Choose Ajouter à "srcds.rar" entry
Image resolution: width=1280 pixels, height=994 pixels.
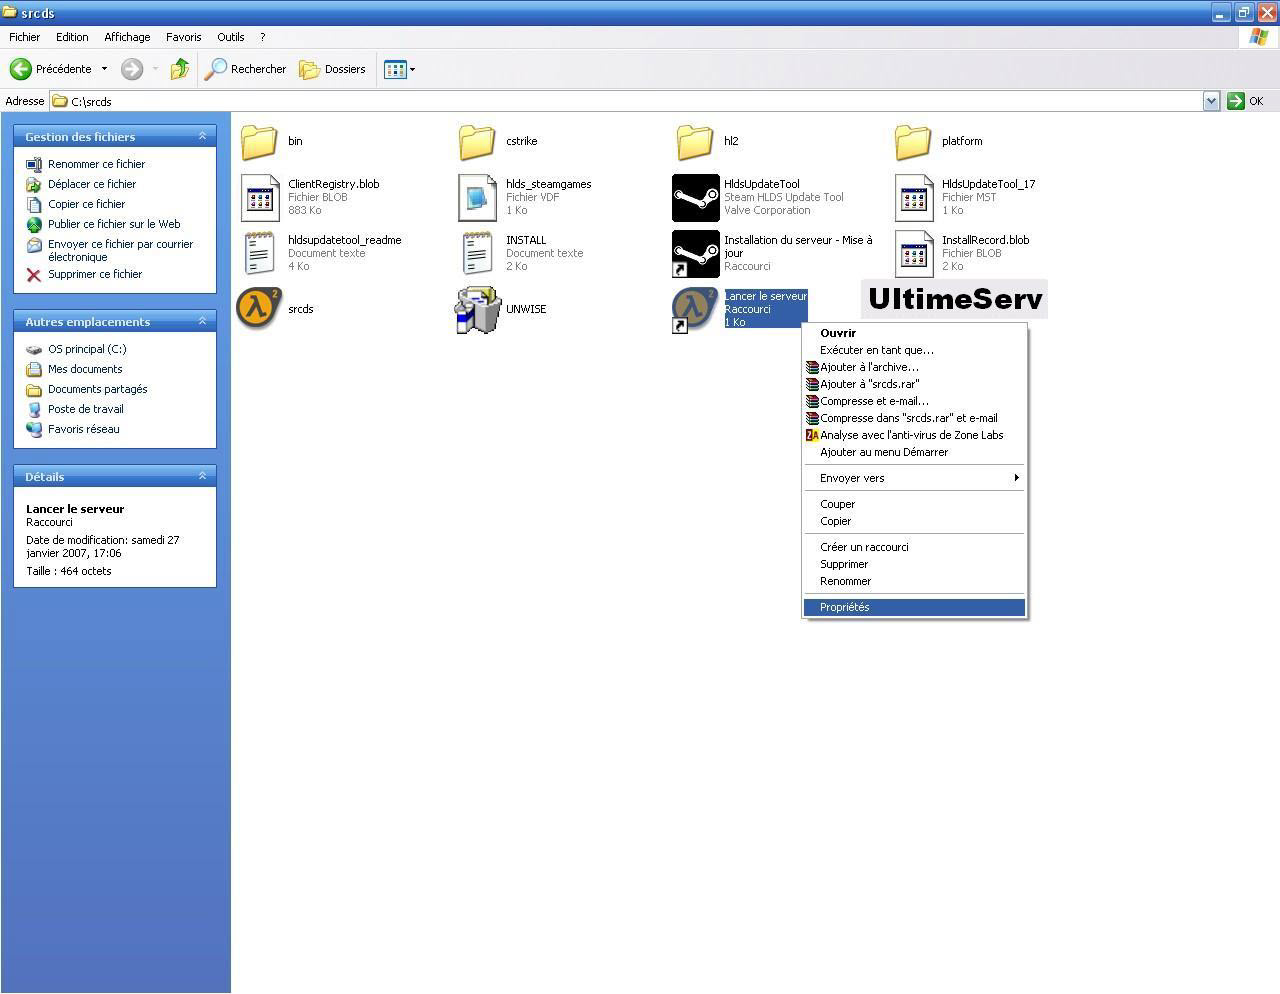[x=914, y=384]
